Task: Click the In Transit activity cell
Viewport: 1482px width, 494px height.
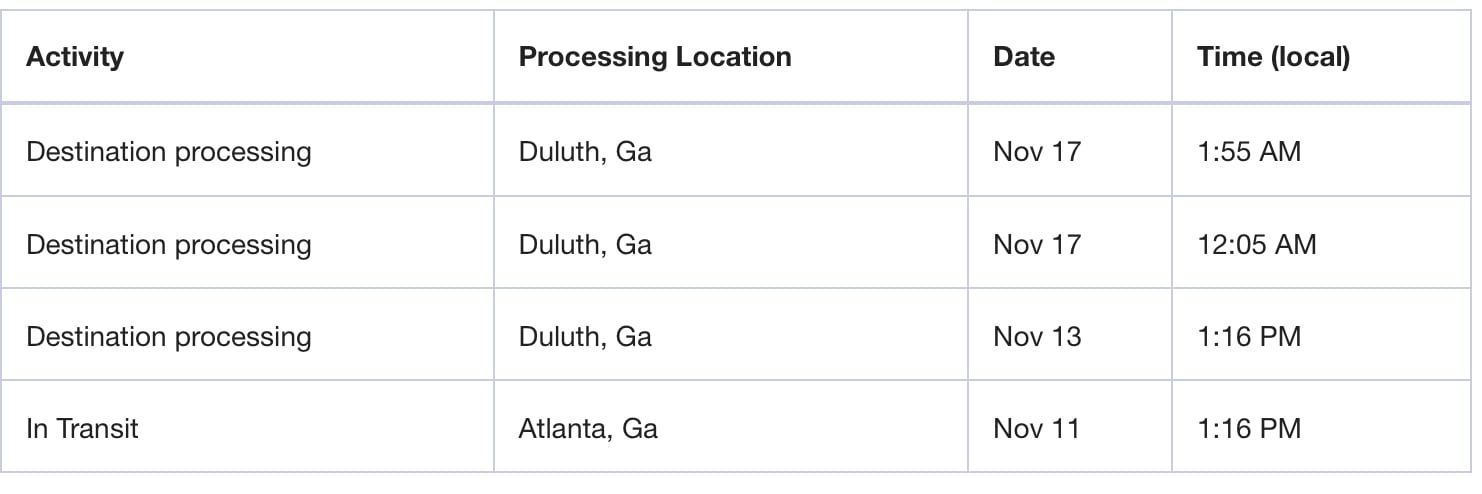Action: 82,428
